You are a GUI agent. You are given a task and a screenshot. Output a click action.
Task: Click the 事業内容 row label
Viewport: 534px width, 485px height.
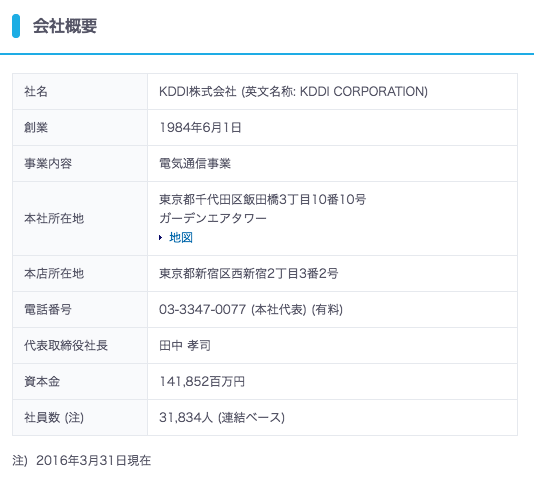click(x=48, y=163)
